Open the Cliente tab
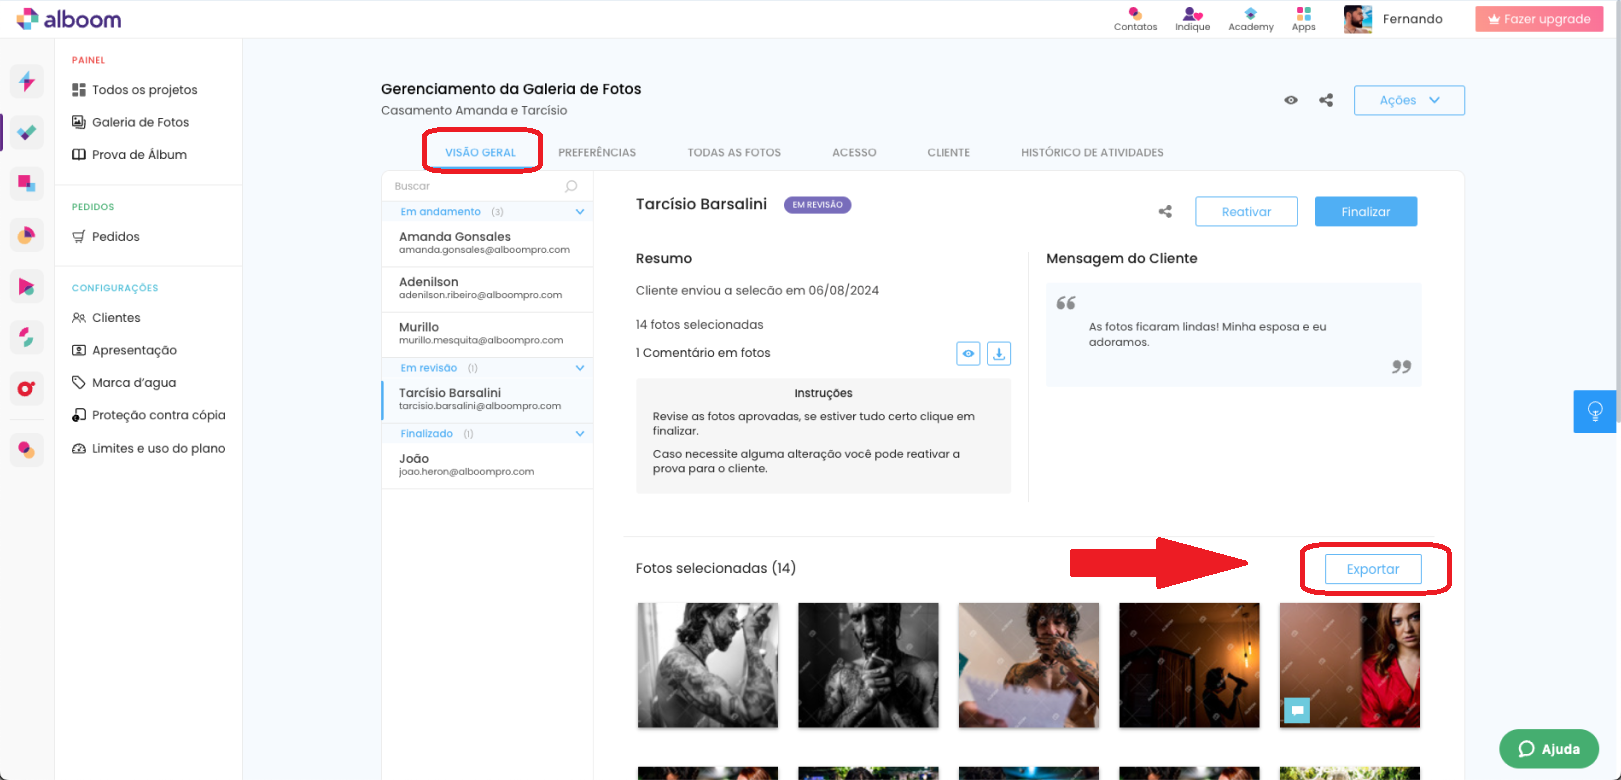Image resolution: width=1621 pixels, height=780 pixels. point(948,152)
